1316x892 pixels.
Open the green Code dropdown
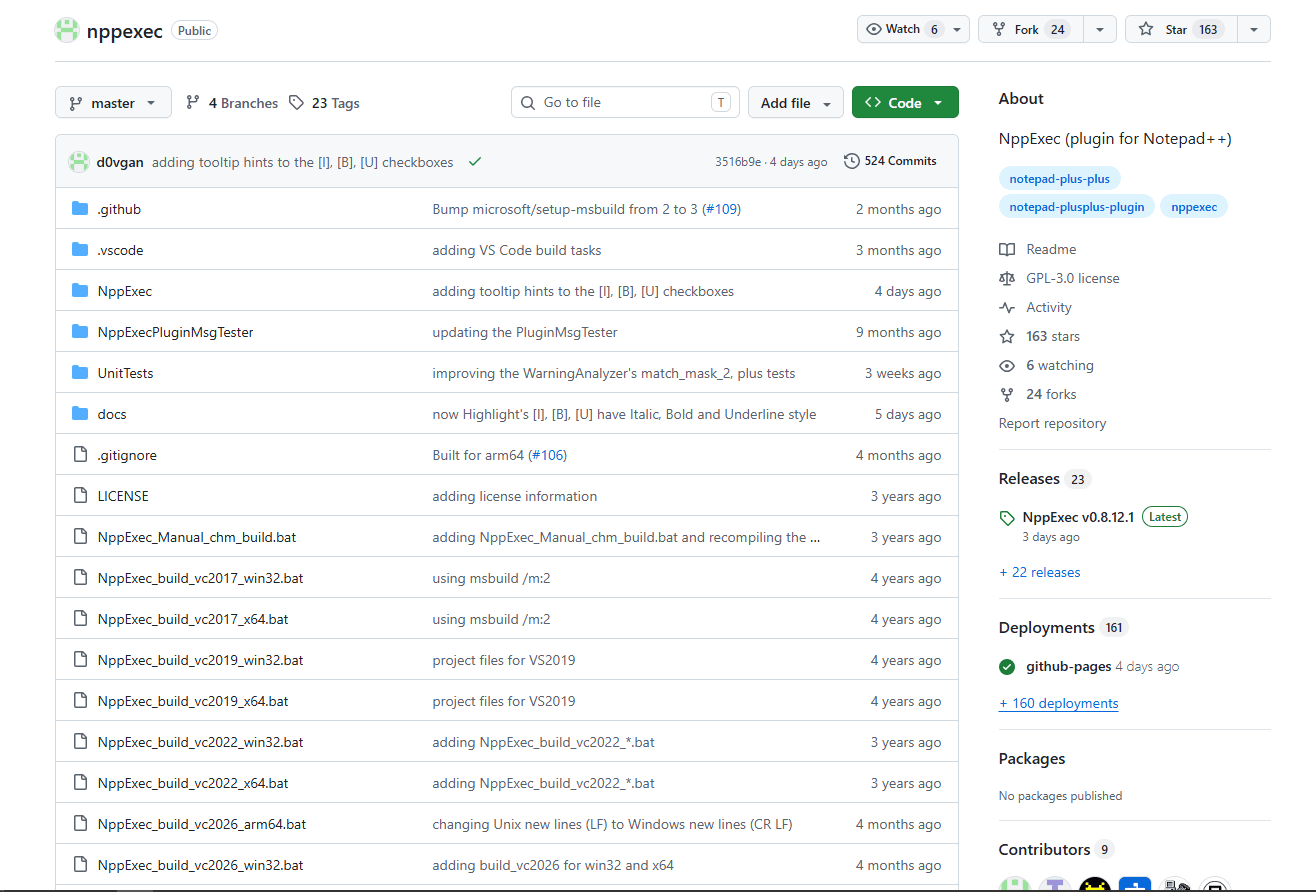pyautogui.click(x=905, y=103)
